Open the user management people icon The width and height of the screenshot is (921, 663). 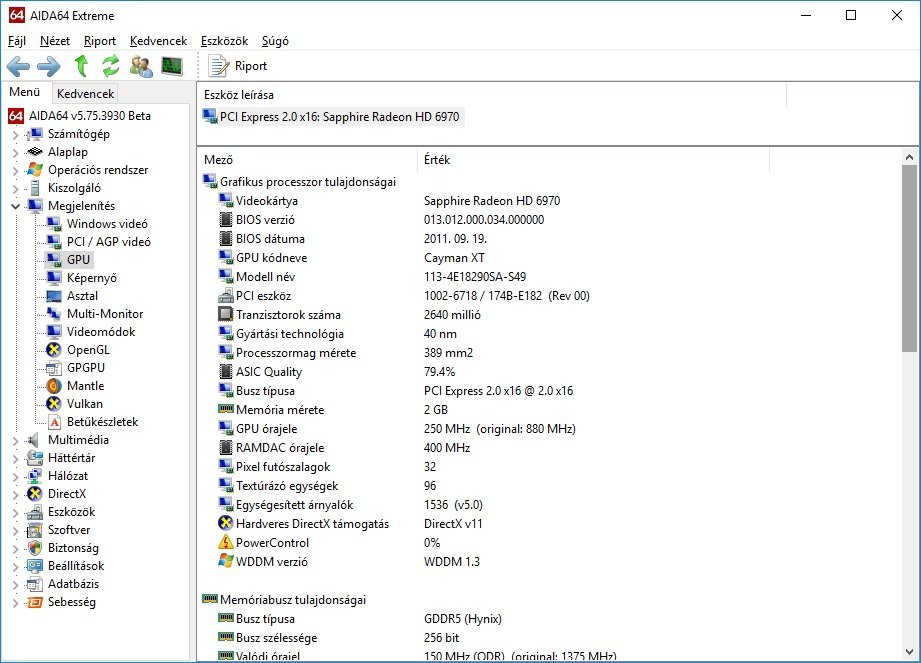[x=141, y=66]
